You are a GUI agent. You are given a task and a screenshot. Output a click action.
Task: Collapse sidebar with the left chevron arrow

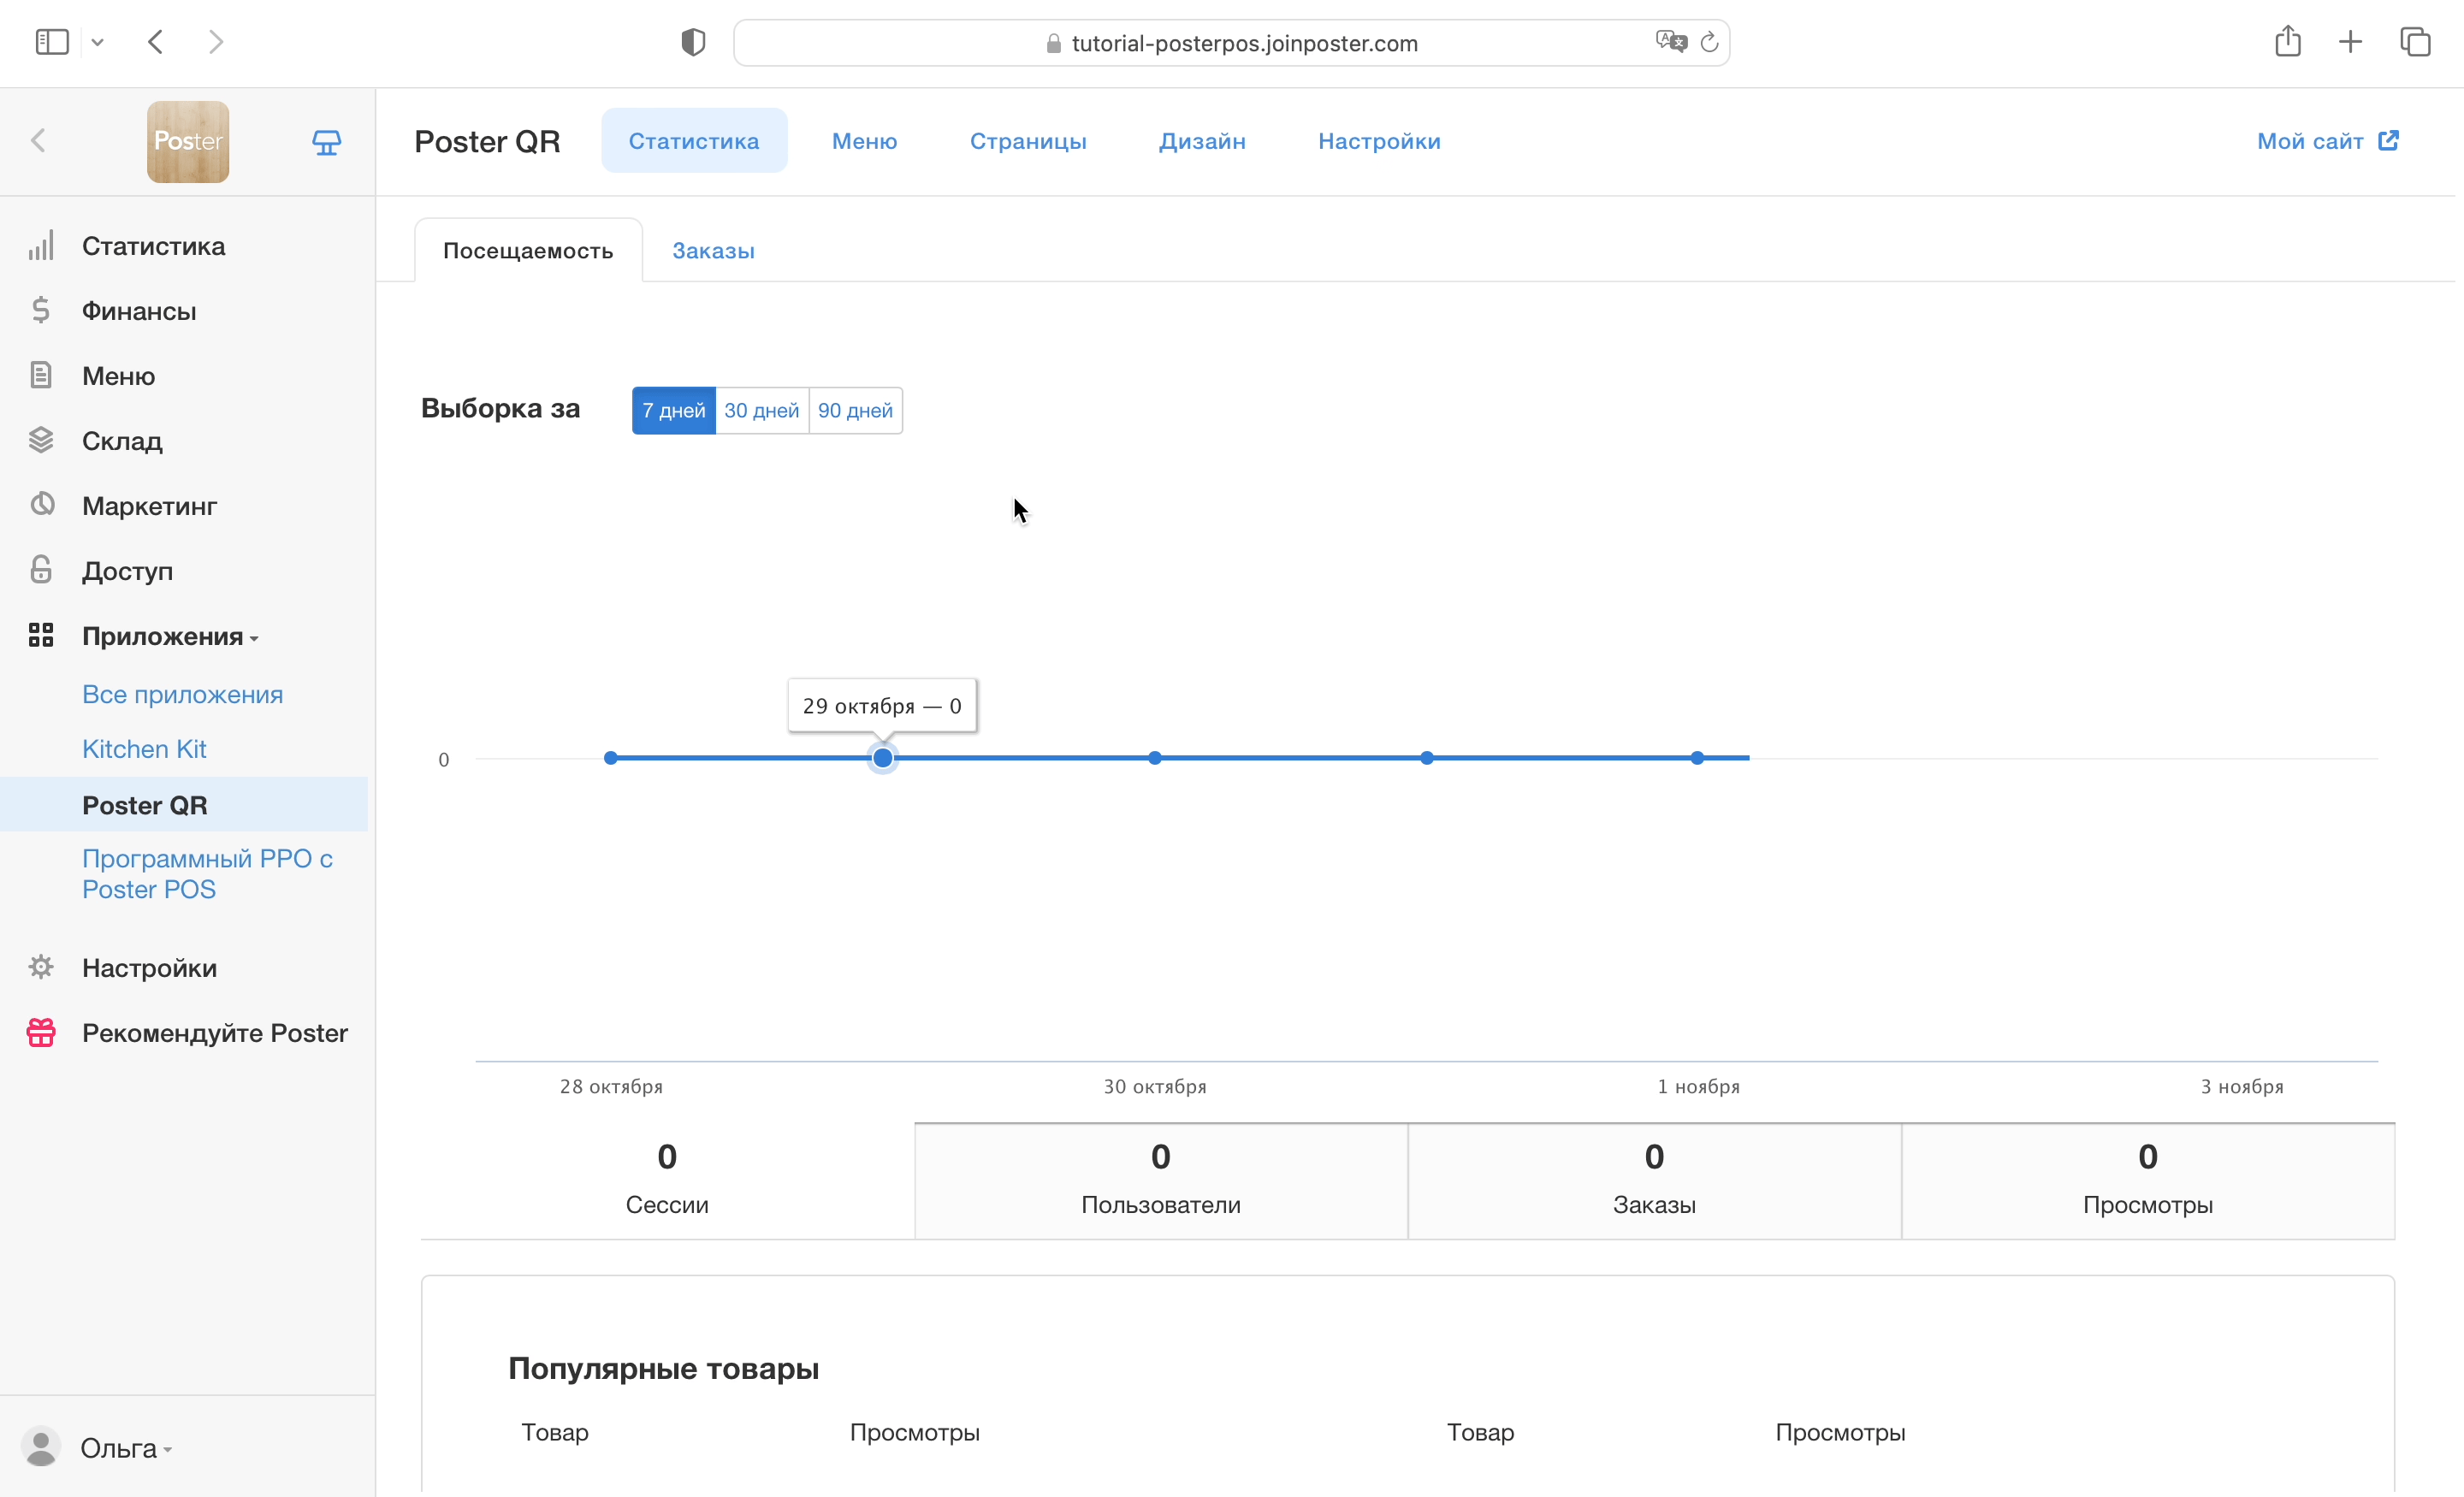coord(38,141)
